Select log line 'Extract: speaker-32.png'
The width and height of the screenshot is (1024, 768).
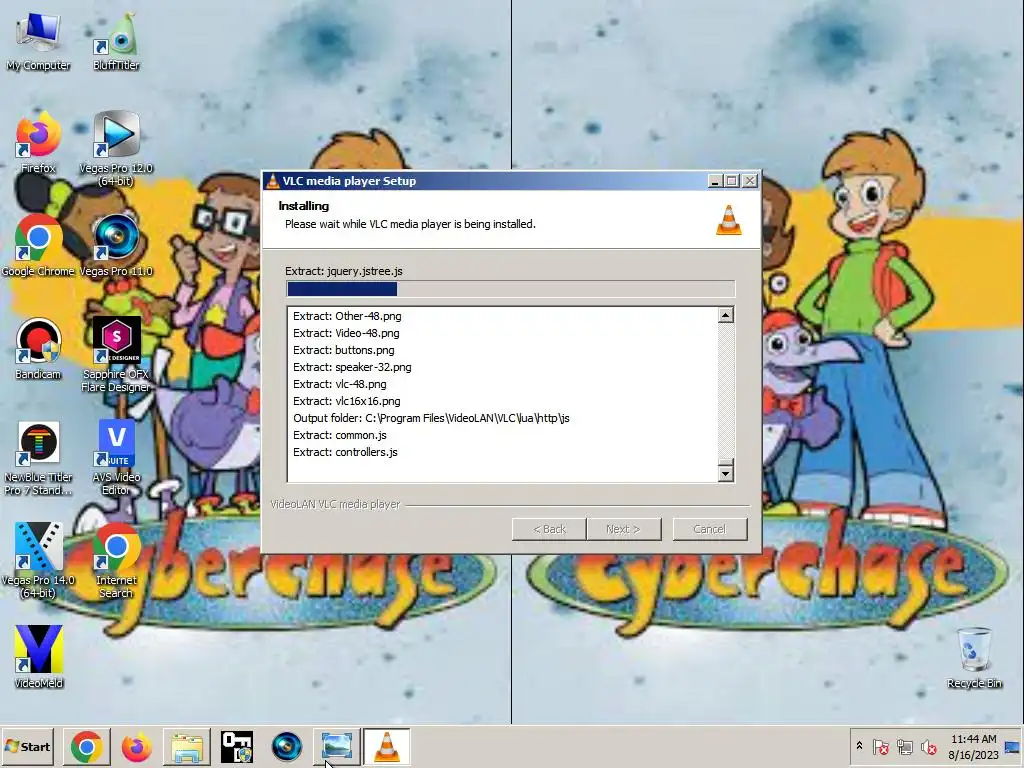352,367
